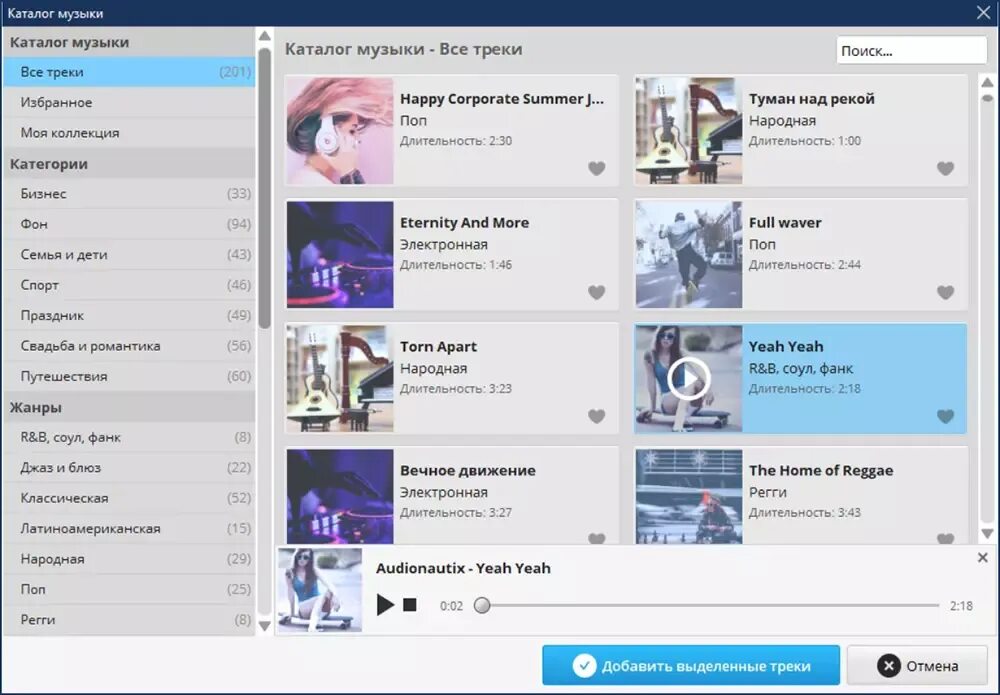The image size is (1000, 695).
Task: Select the Фон category
Action: (129, 224)
